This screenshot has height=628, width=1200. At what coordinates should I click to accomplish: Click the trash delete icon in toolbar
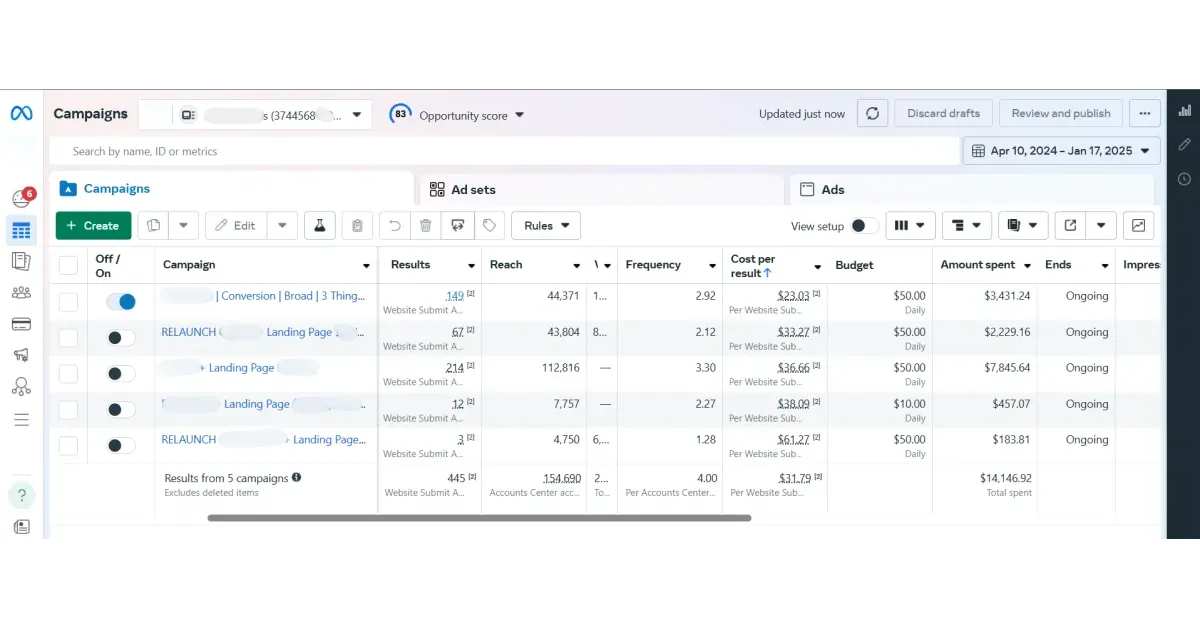(426, 226)
